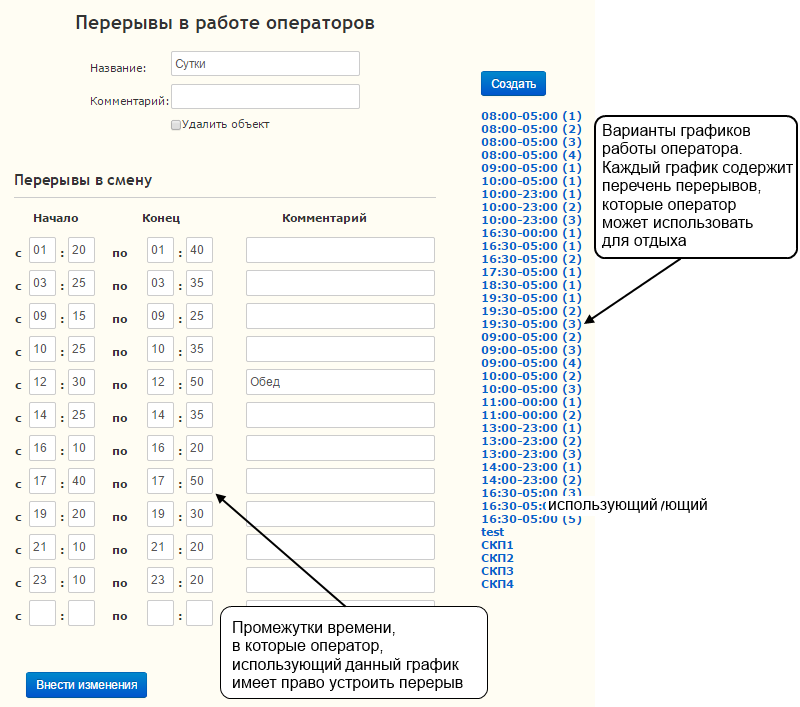This screenshot has height=707, width=800.
Task: Click the Внести изменения button
Action: tap(87, 685)
